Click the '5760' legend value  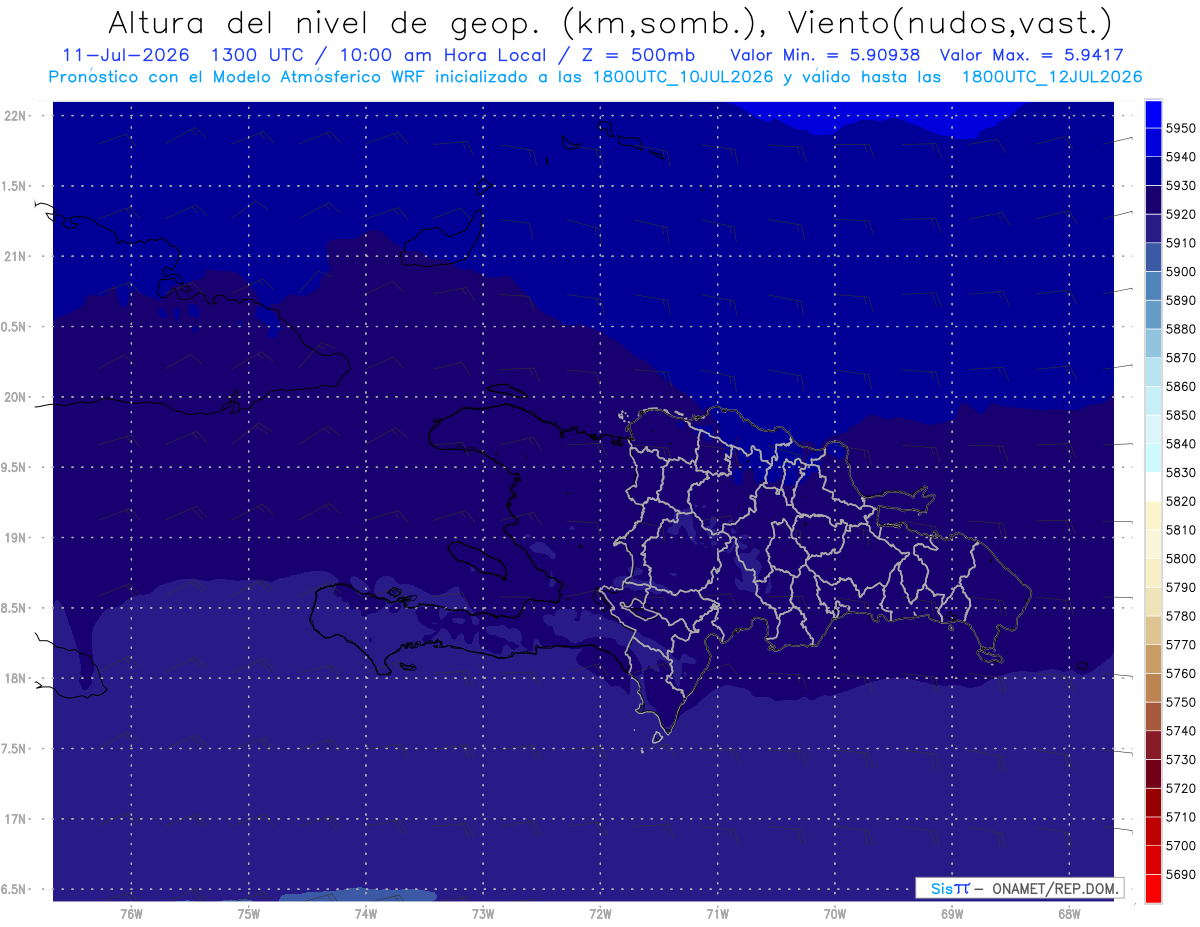(x=1181, y=673)
